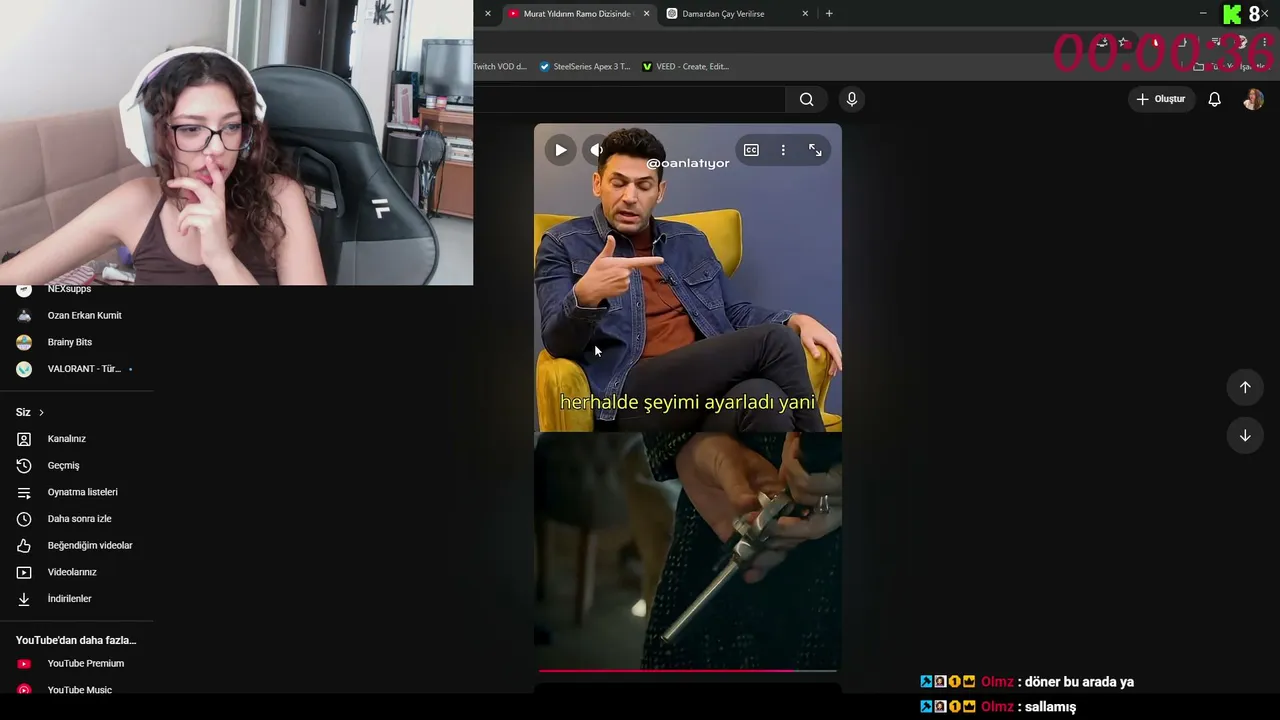Click chat message 'sallamış'

[1050, 707]
